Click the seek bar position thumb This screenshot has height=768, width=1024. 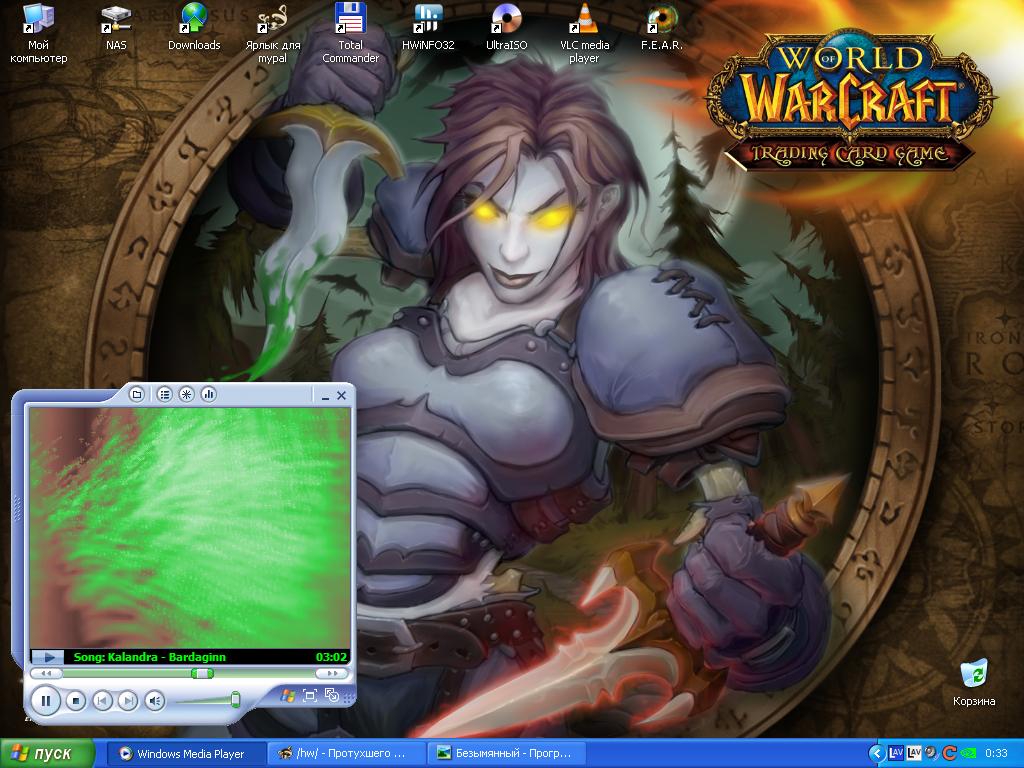[x=202, y=673]
